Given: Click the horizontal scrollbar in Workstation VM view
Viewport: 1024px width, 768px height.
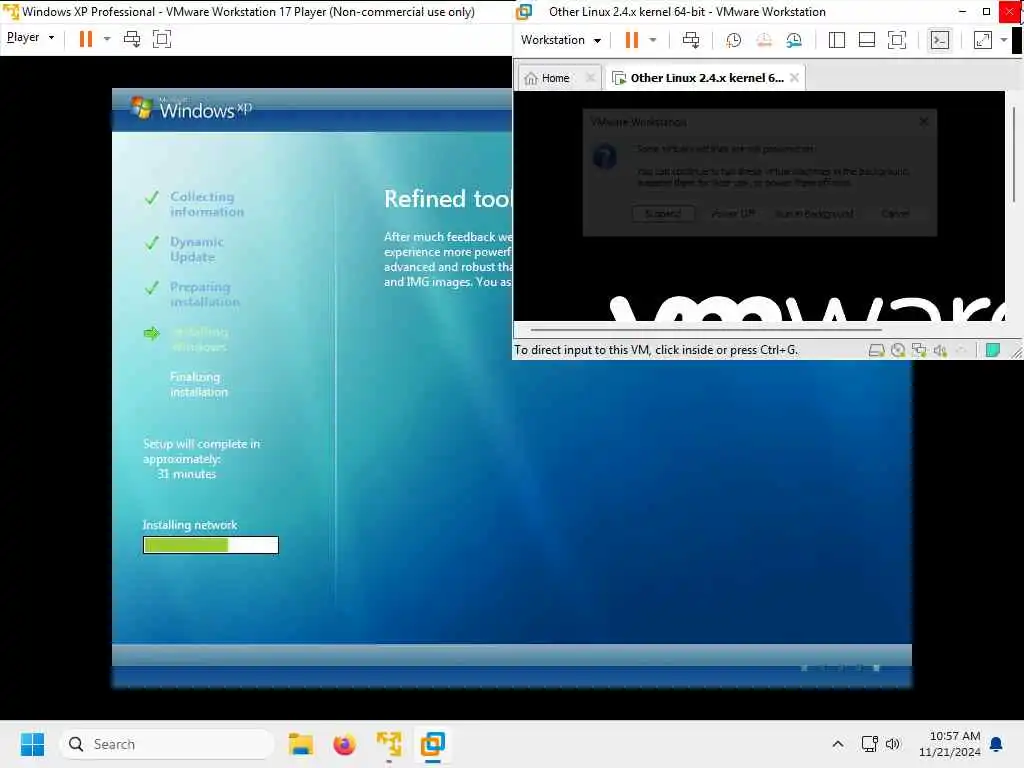Looking at the screenshot, I should 706,330.
